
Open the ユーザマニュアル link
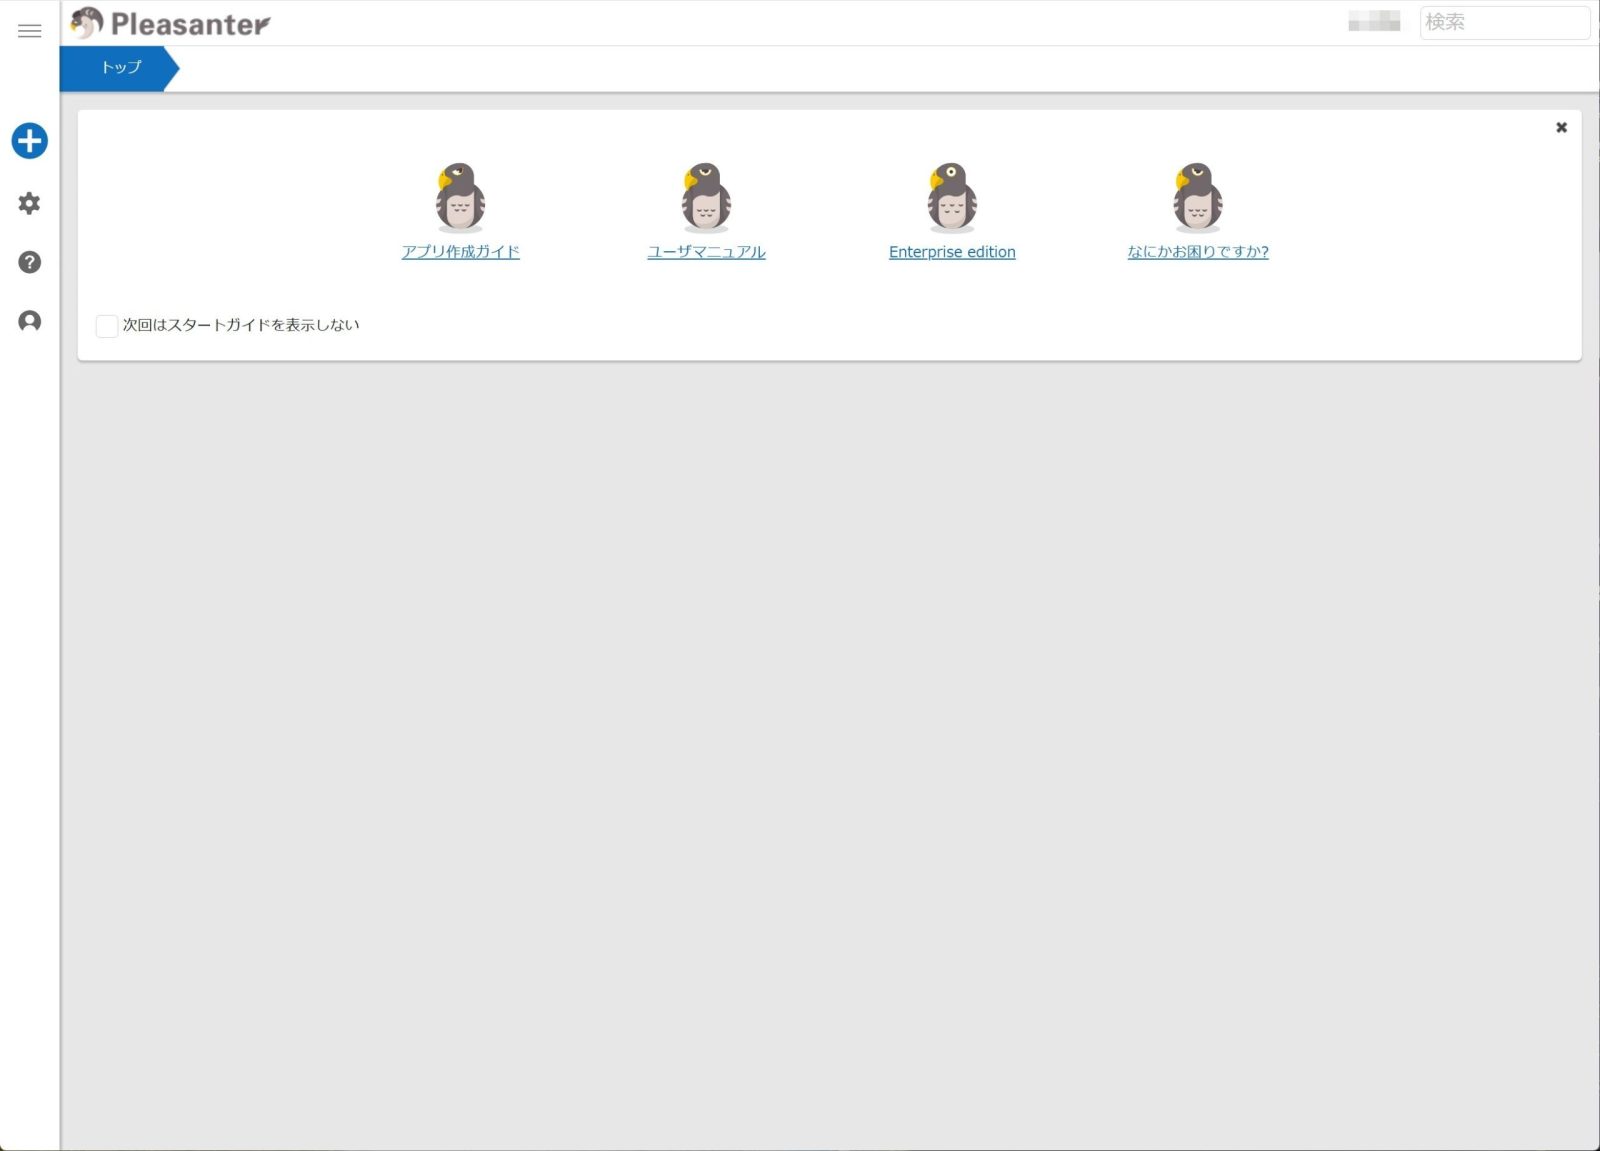706,252
